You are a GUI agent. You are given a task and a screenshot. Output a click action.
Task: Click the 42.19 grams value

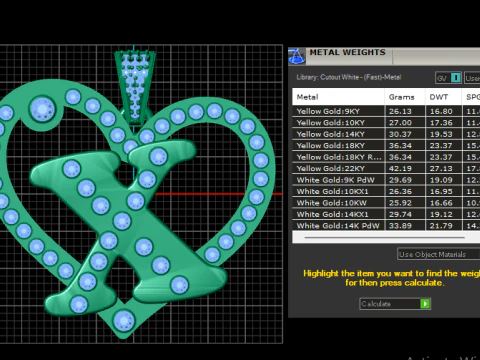click(400, 169)
